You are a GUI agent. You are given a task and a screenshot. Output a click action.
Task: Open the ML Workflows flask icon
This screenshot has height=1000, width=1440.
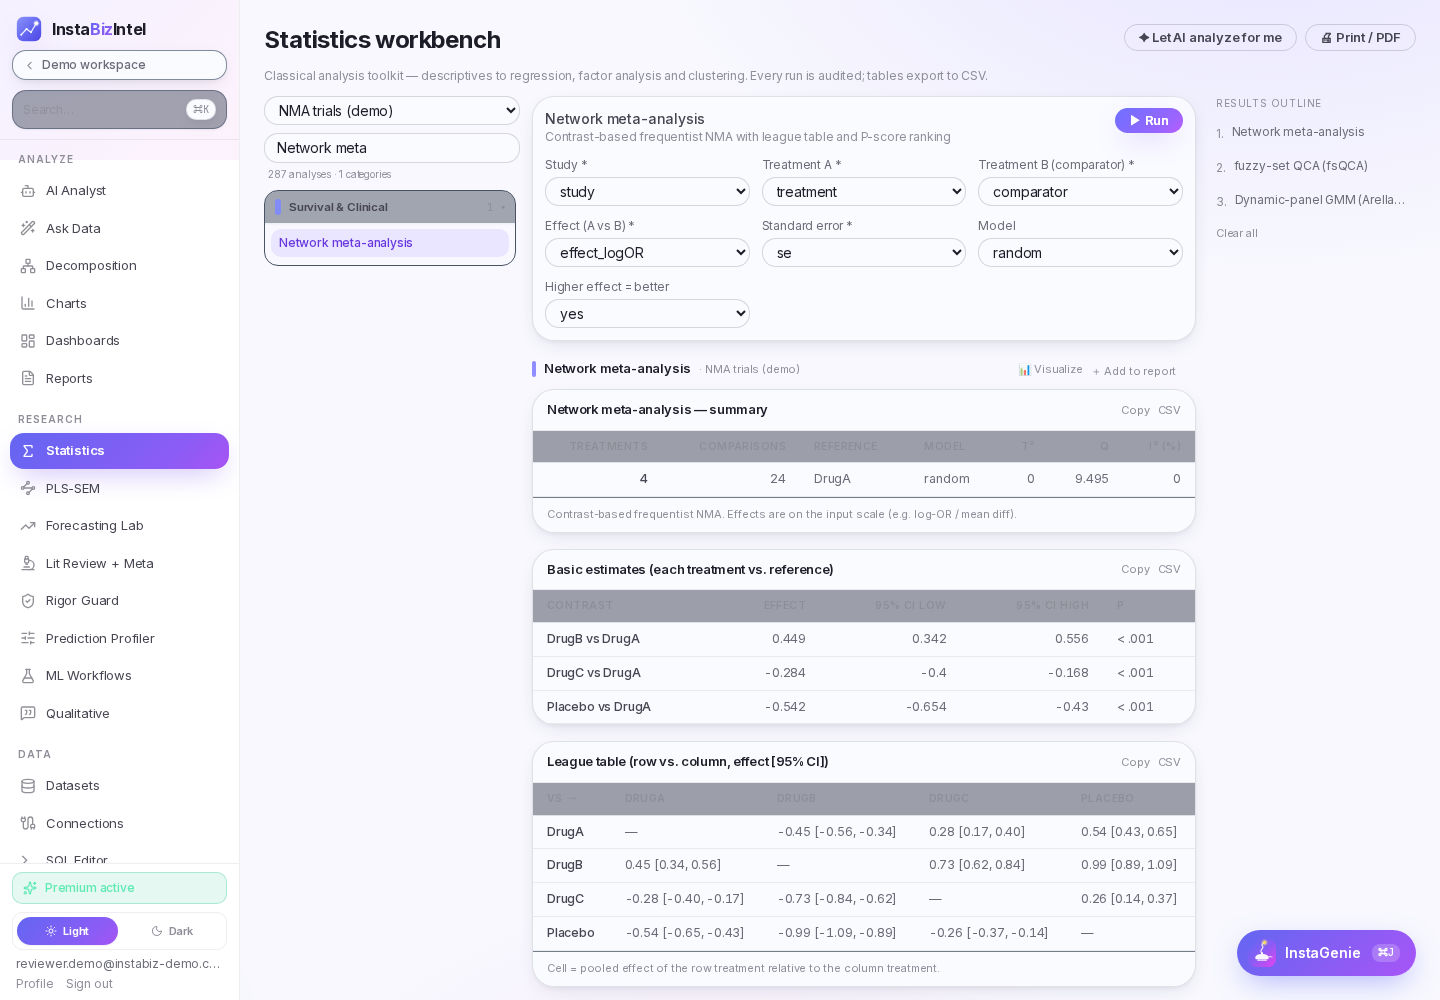tap(28, 676)
